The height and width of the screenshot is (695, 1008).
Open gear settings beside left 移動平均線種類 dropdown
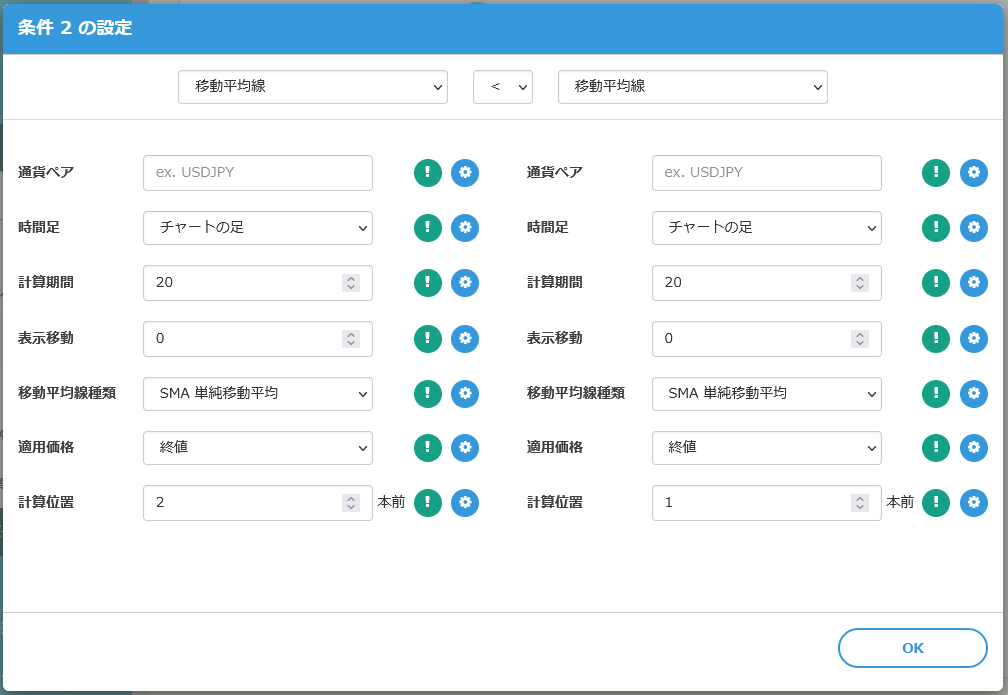pos(465,393)
